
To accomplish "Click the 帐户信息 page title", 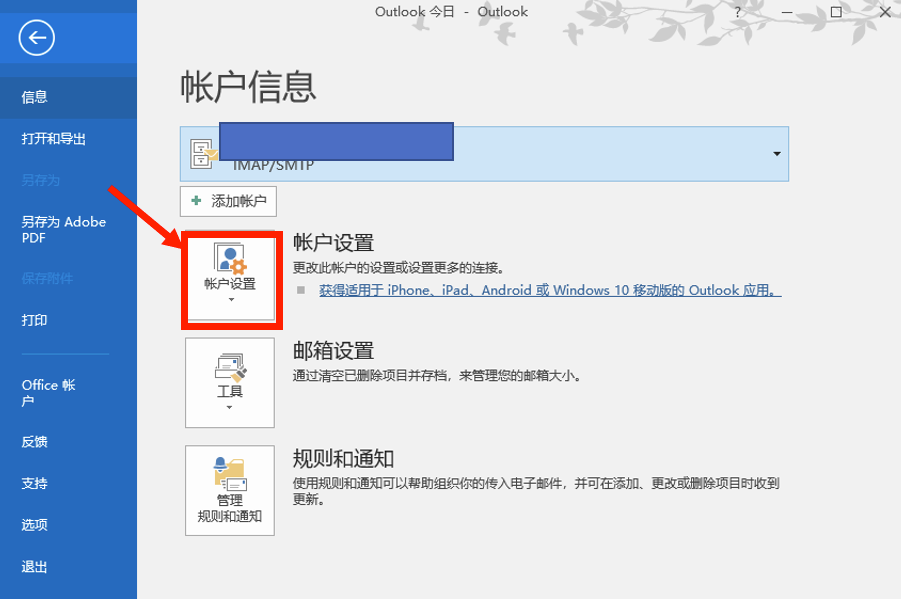I will coord(248,87).
